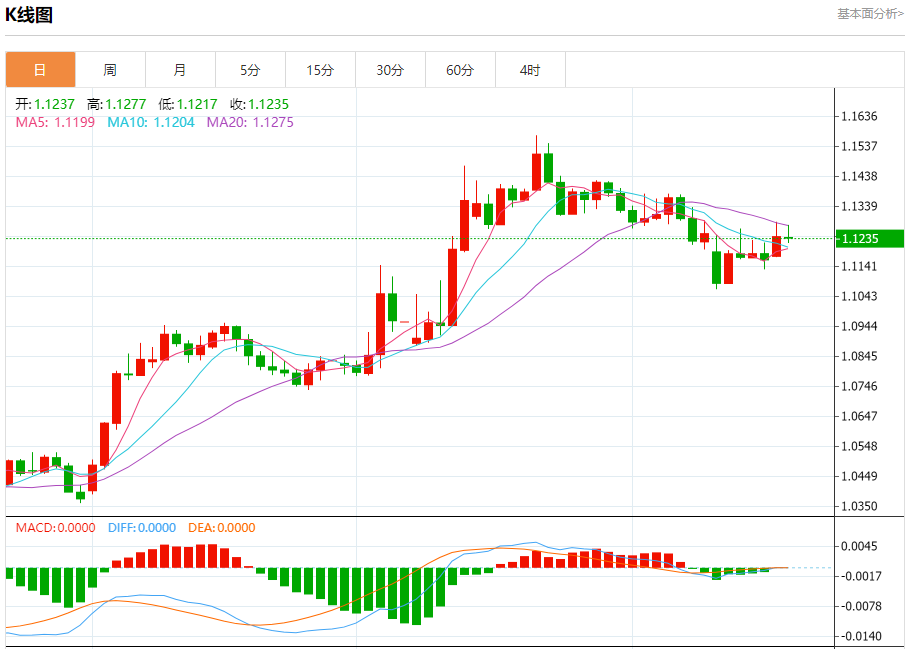
Task: Select the 日 daily chart tab
Action: (41, 70)
